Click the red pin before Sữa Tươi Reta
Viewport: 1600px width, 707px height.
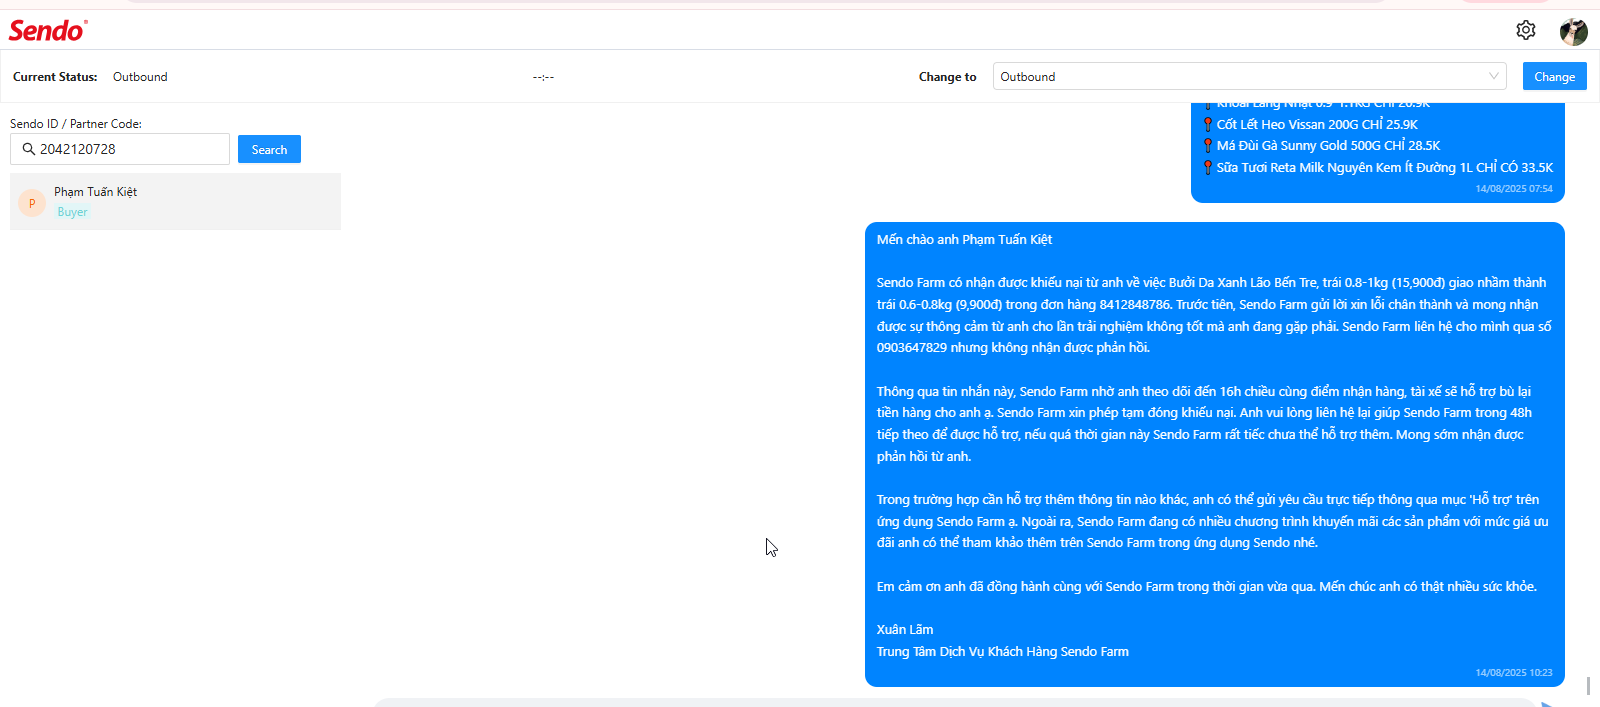[x=1208, y=168]
